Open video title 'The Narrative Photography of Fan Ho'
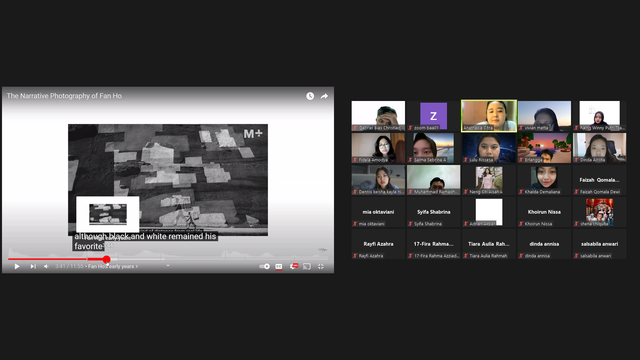The height and width of the screenshot is (360, 640). point(64,96)
